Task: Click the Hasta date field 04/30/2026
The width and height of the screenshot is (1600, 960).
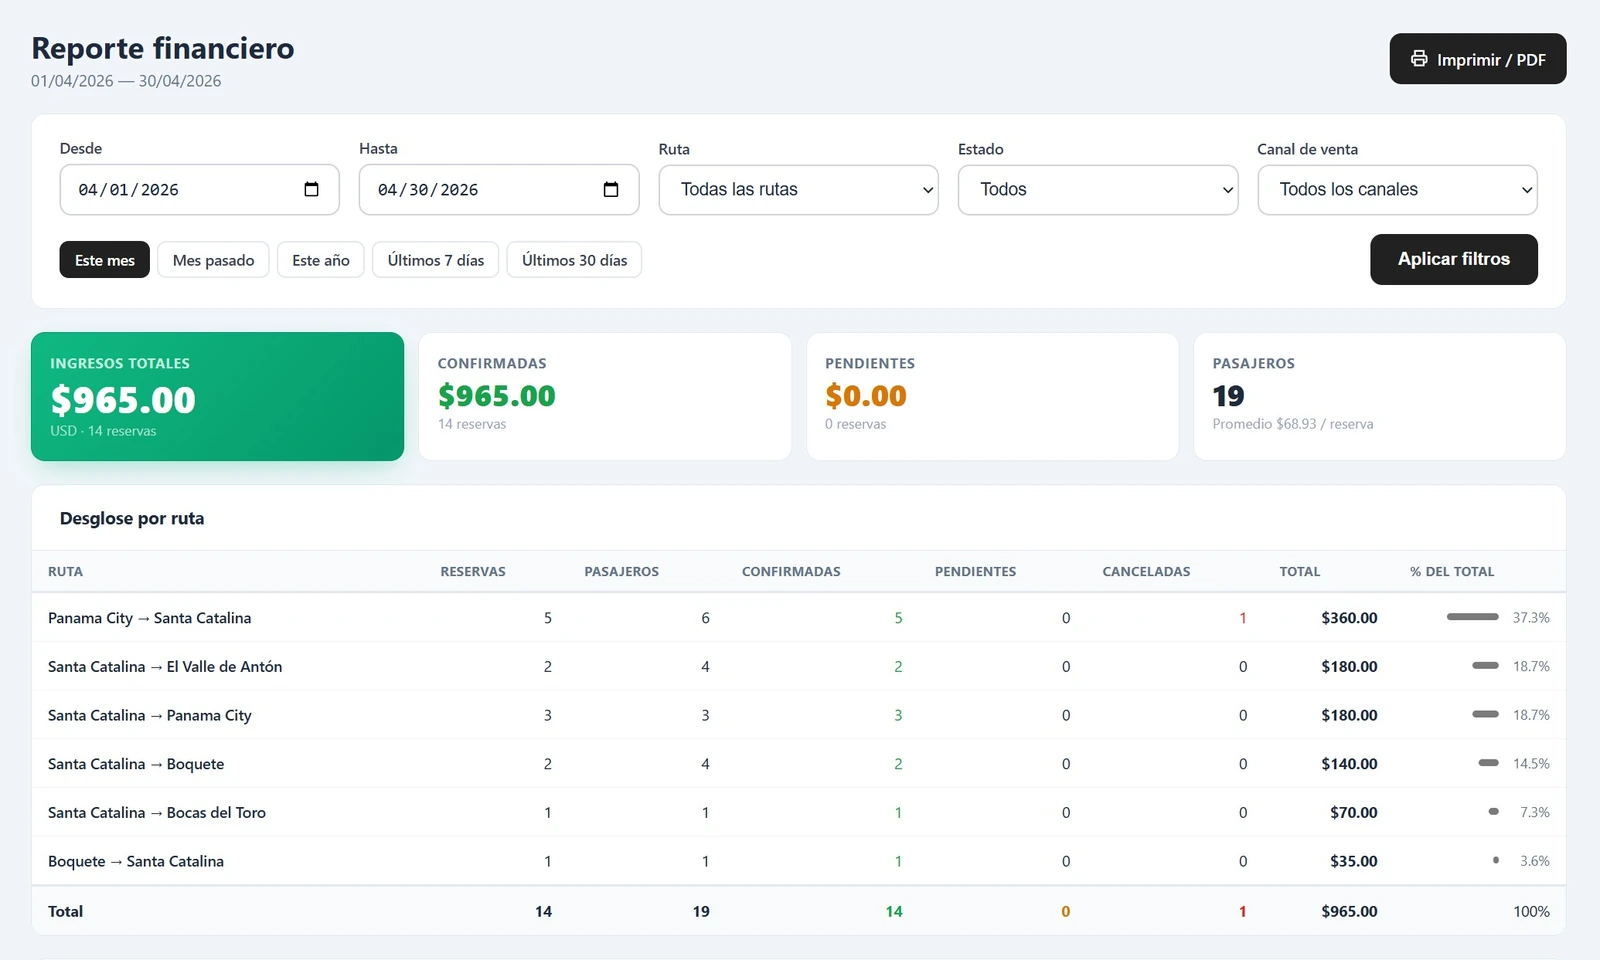Action: [499, 190]
